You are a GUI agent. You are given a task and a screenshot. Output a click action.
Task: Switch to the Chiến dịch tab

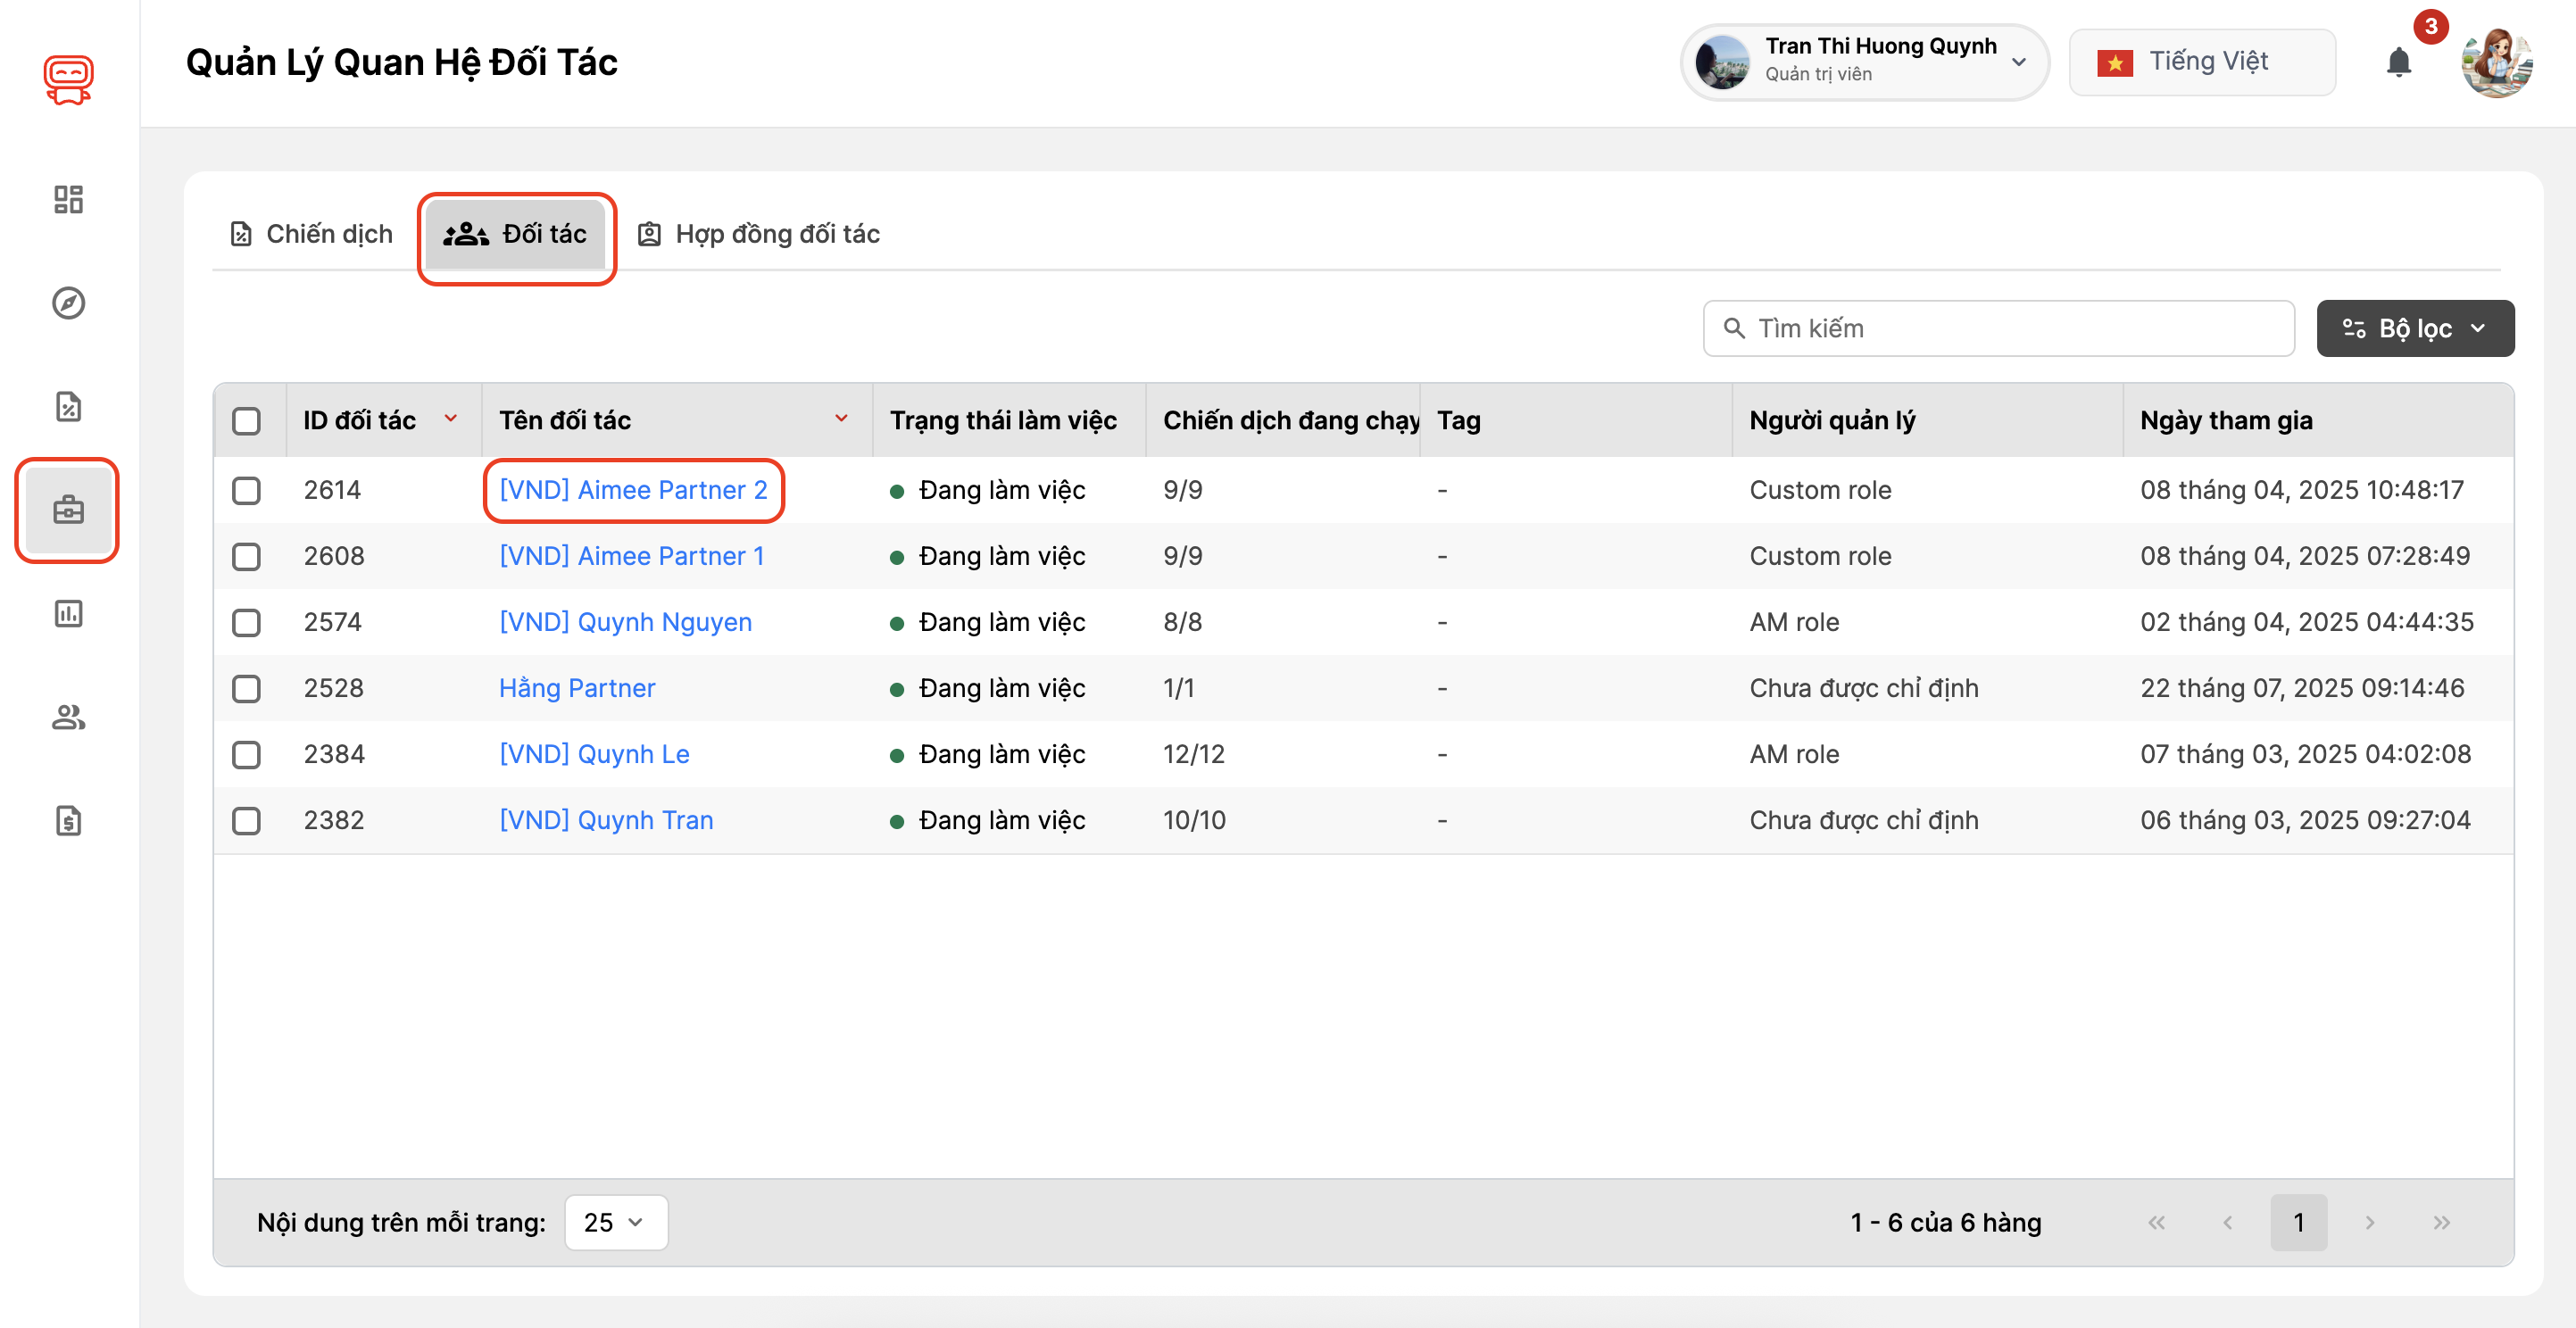[x=312, y=234]
